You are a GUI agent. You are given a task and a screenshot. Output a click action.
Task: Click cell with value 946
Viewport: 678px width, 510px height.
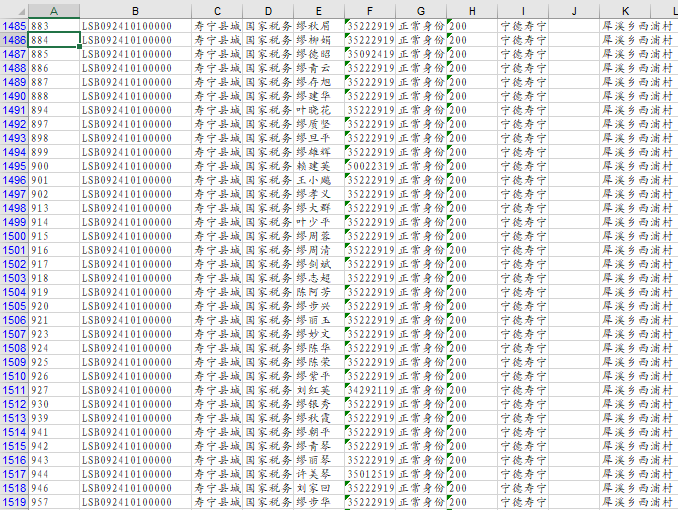[x=54, y=488]
